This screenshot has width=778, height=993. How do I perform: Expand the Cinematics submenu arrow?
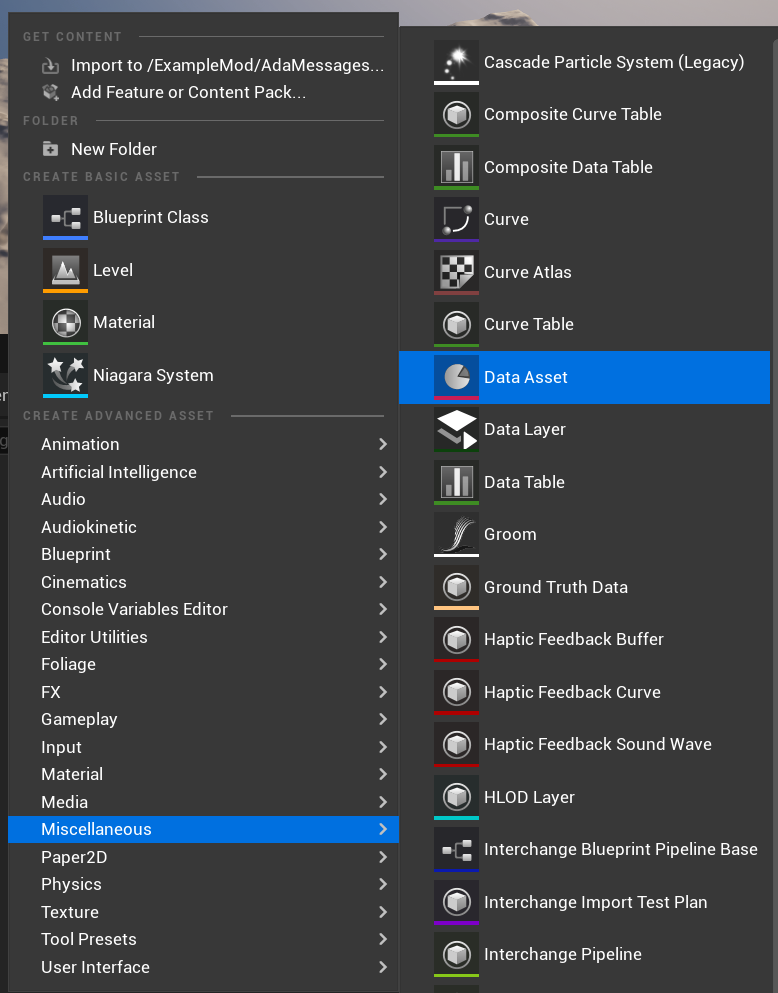(382, 583)
